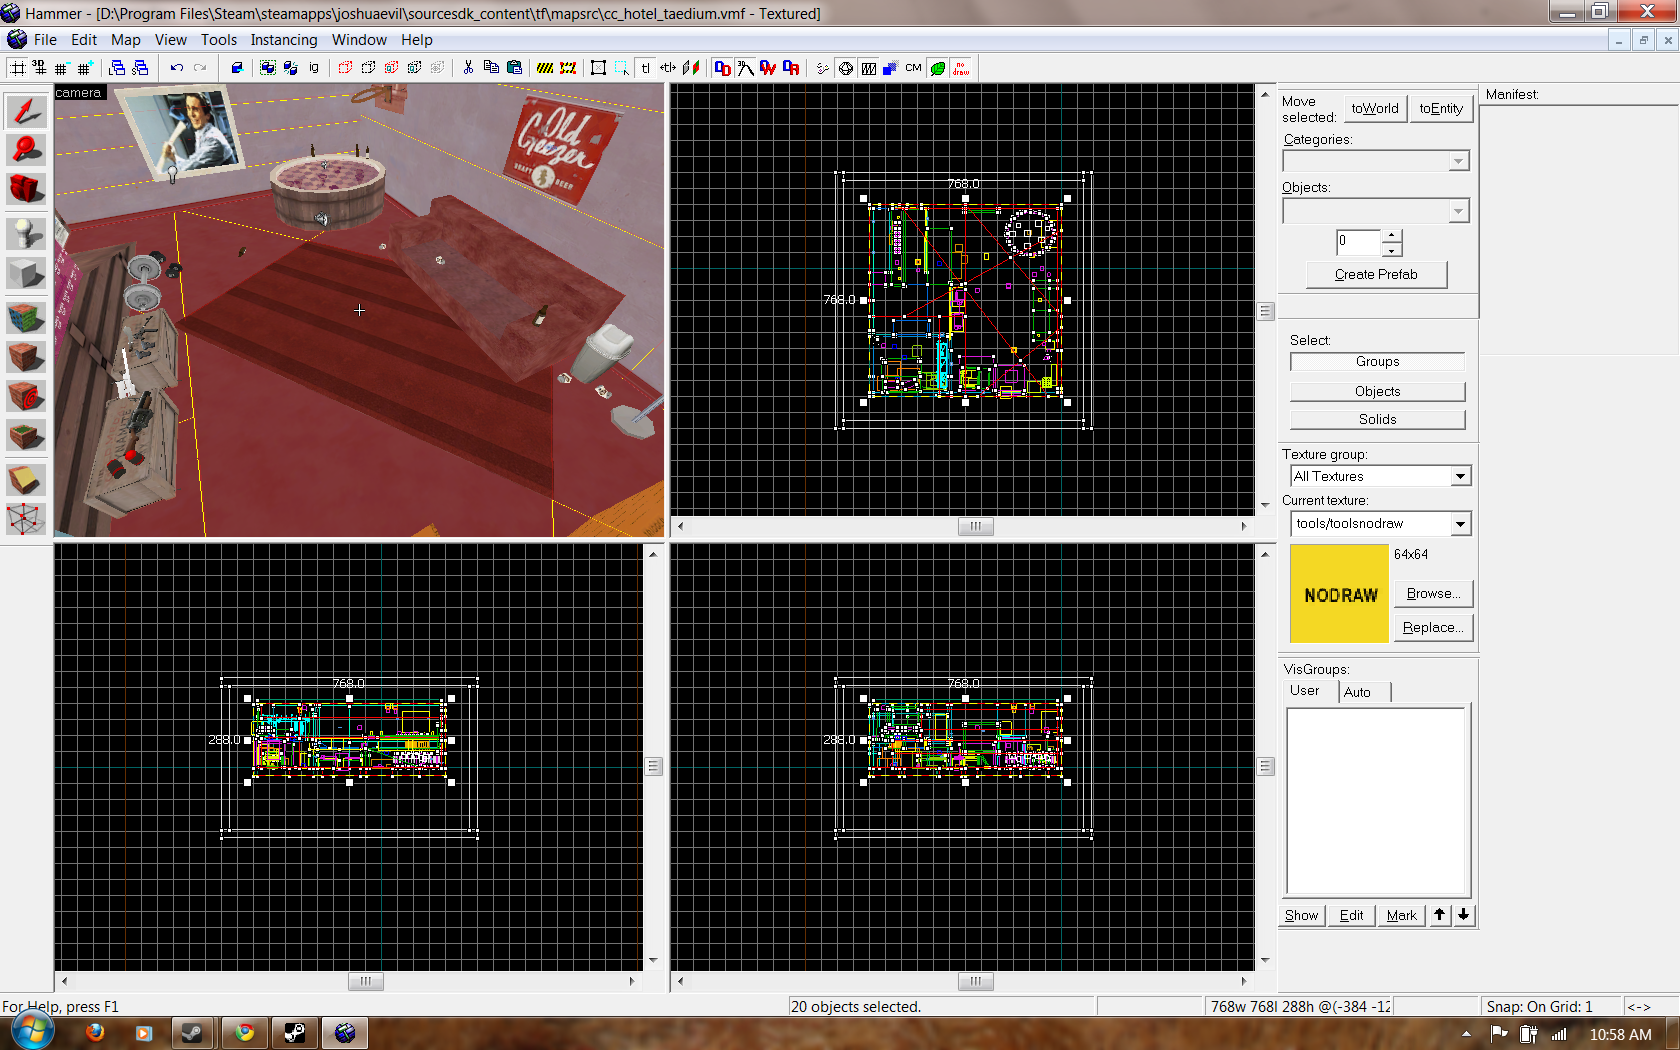Toggle the 2D grid display
The height and width of the screenshot is (1050, 1680).
click(18, 68)
